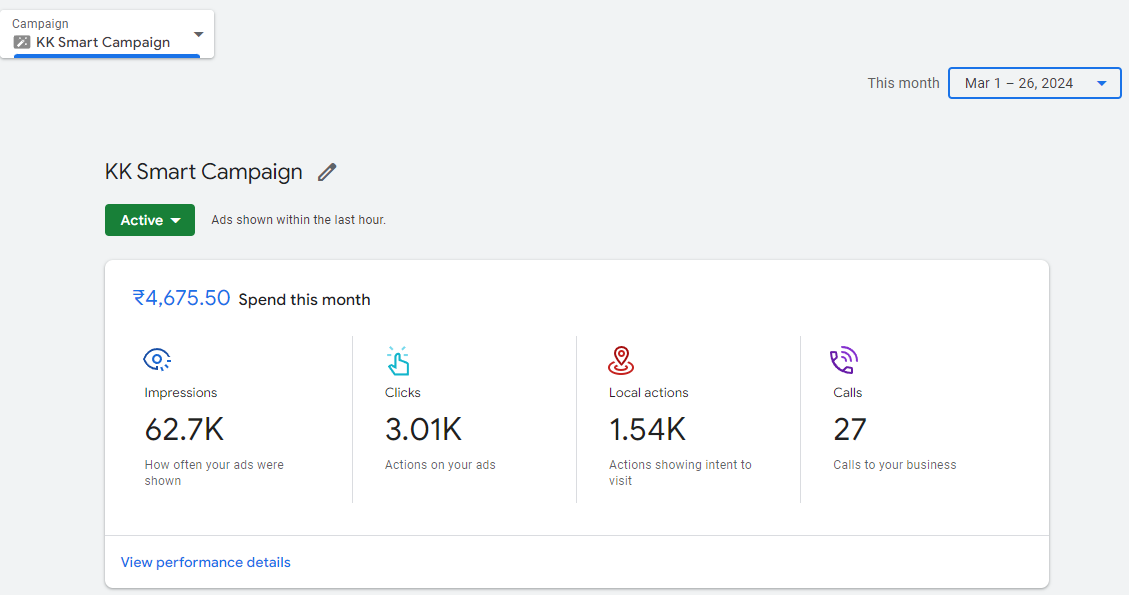This screenshot has height=595, width=1129.
Task: Select the 27 calls value
Action: tap(850, 429)
